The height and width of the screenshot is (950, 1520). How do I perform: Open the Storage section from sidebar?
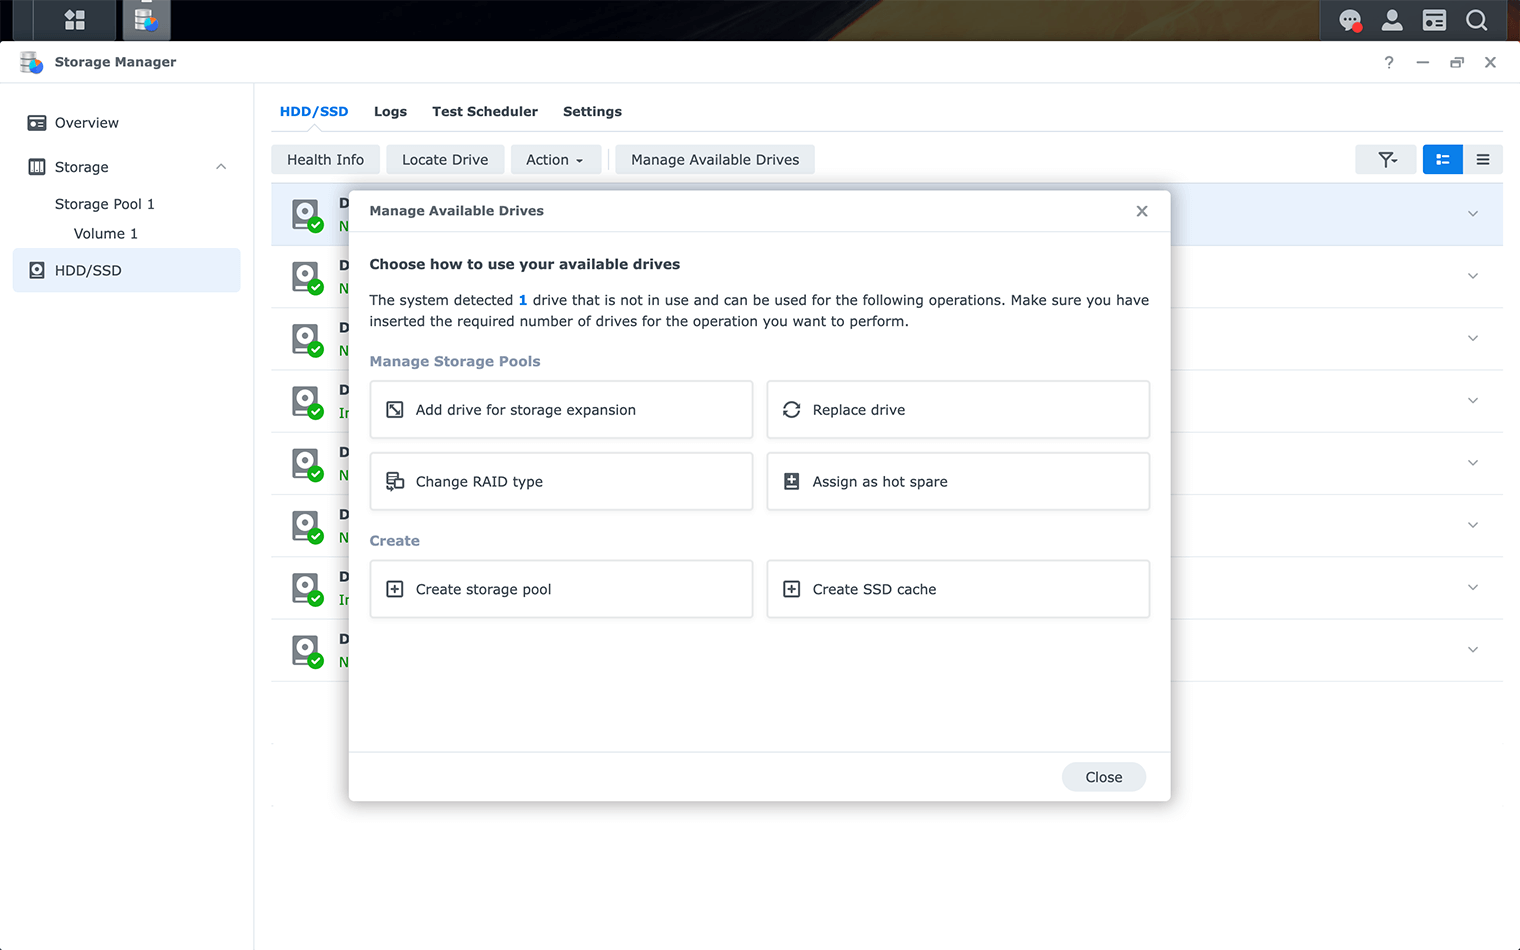pyautogui.click(x=83, y=167)
